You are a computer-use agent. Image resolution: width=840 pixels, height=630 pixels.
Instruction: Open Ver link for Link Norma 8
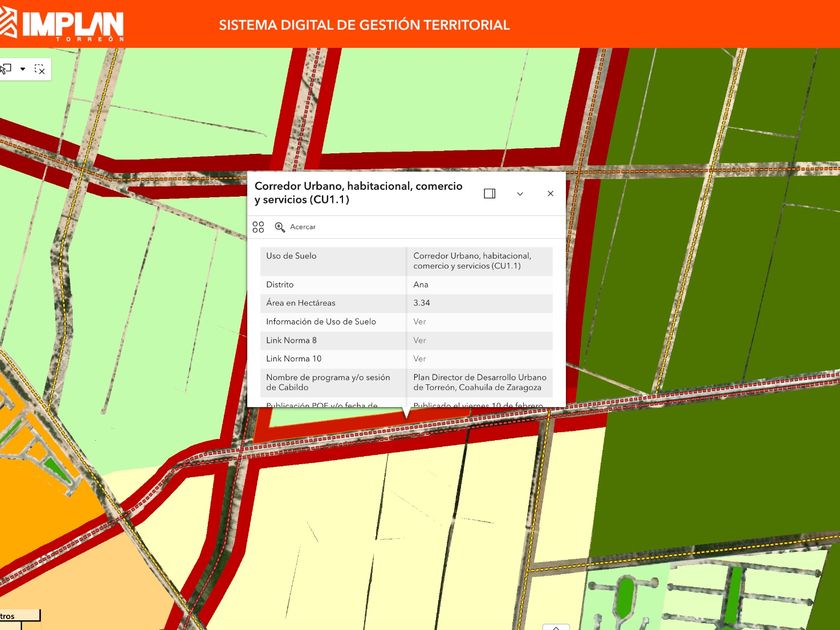[420, 340]
